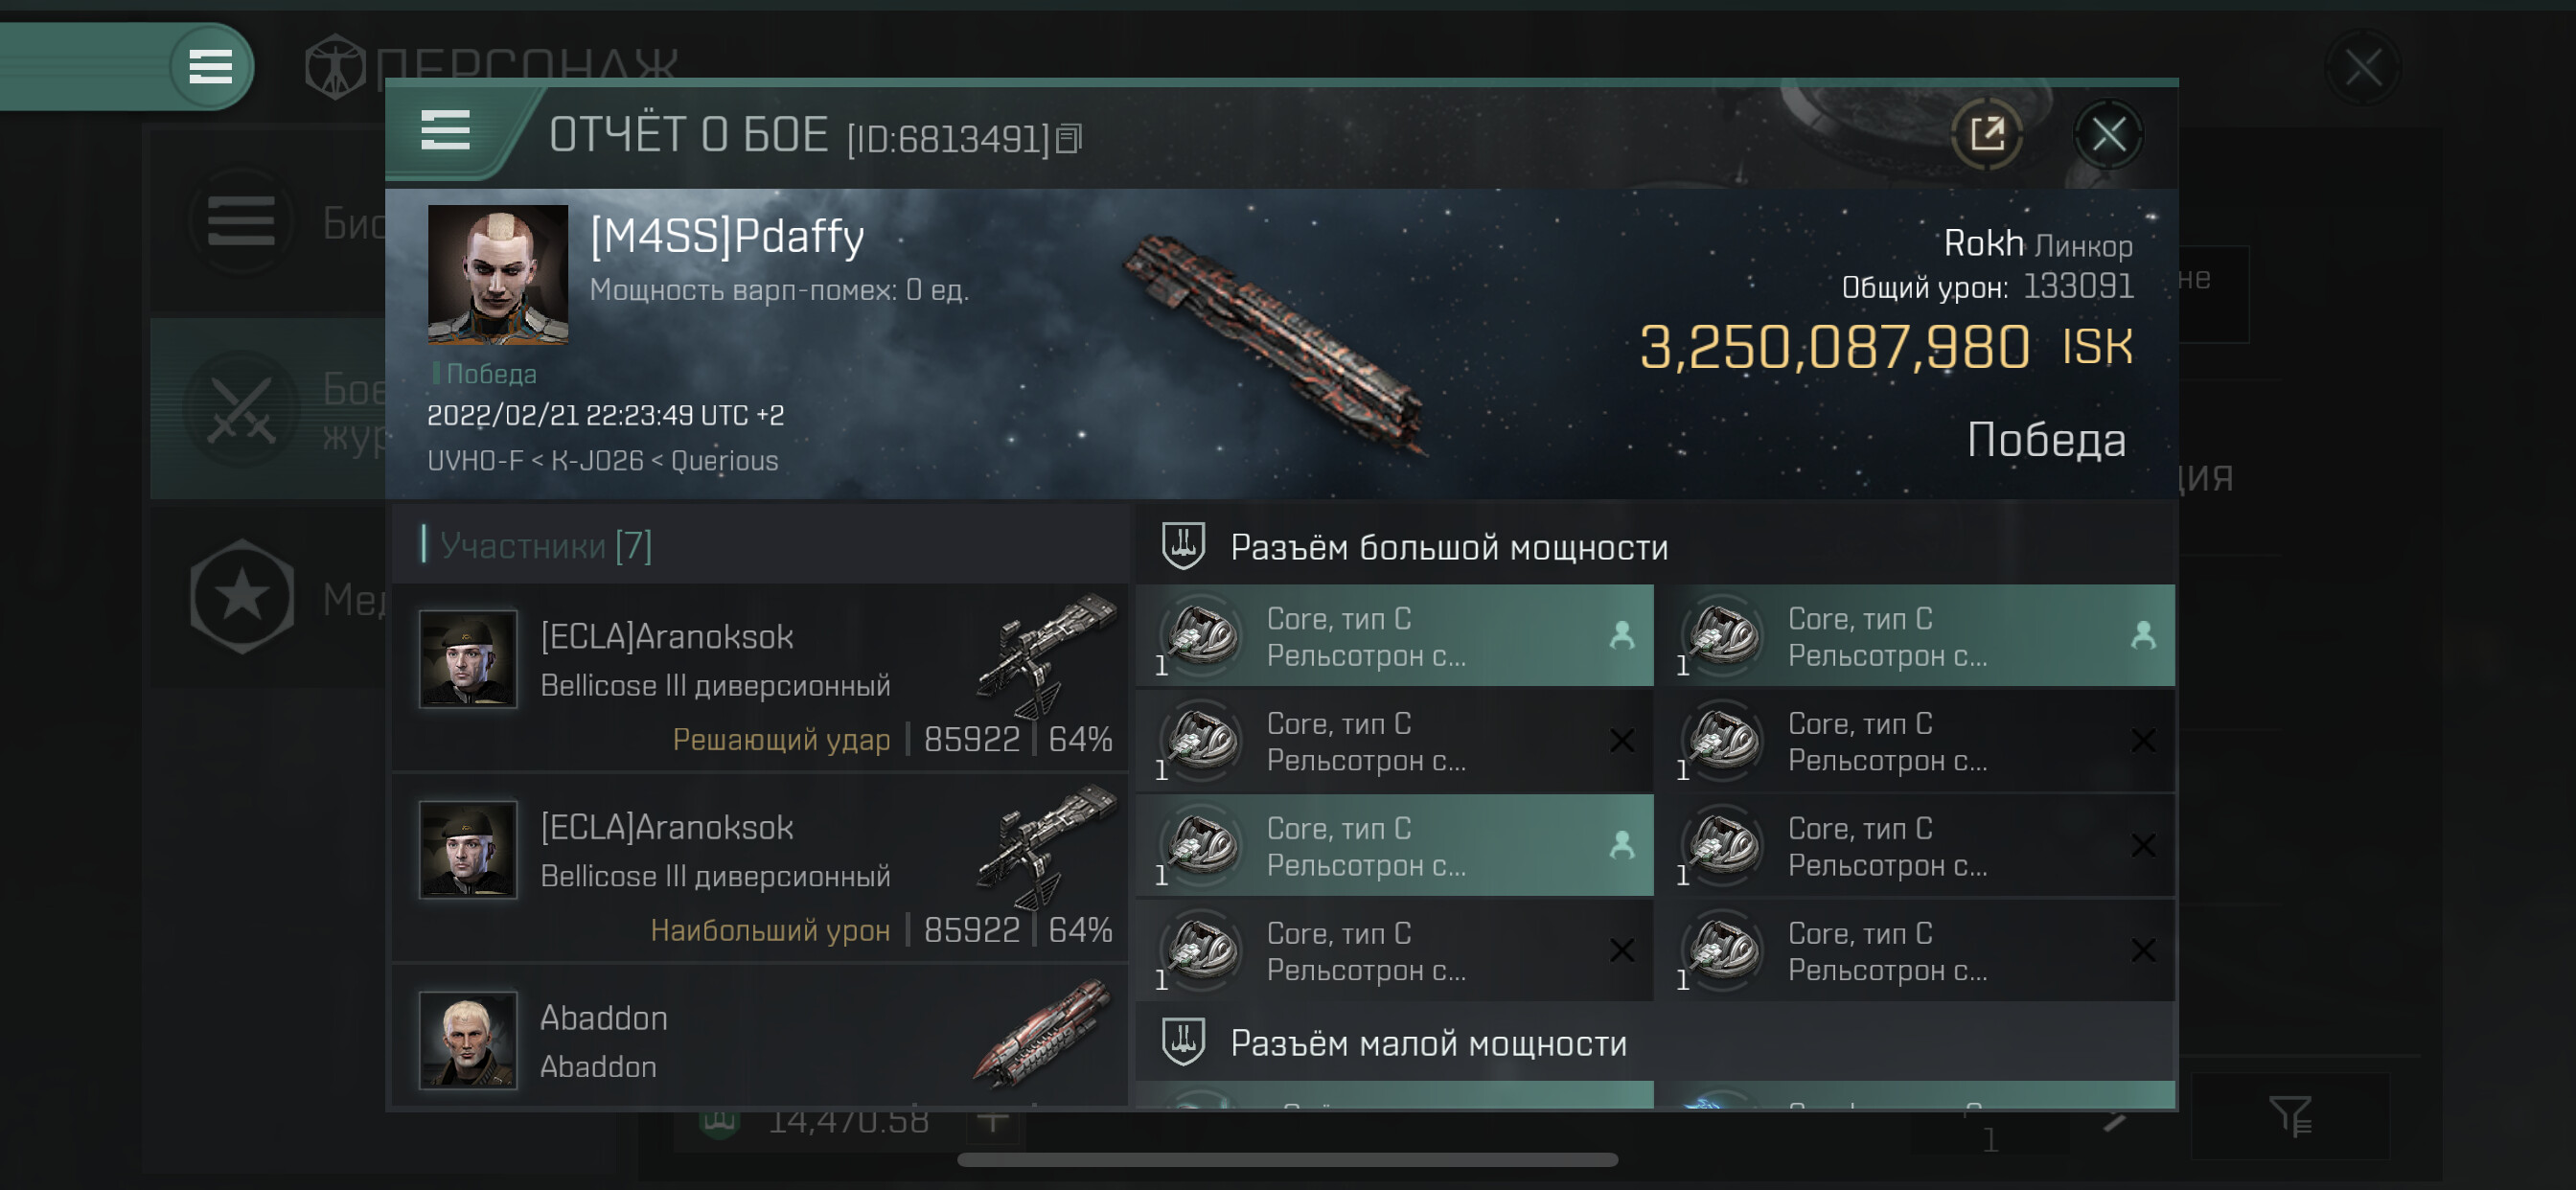Screen dimensions: 2576x1190
Task: Collapse the Разъём большой мощности section
Action: [x=1448, y=548]
